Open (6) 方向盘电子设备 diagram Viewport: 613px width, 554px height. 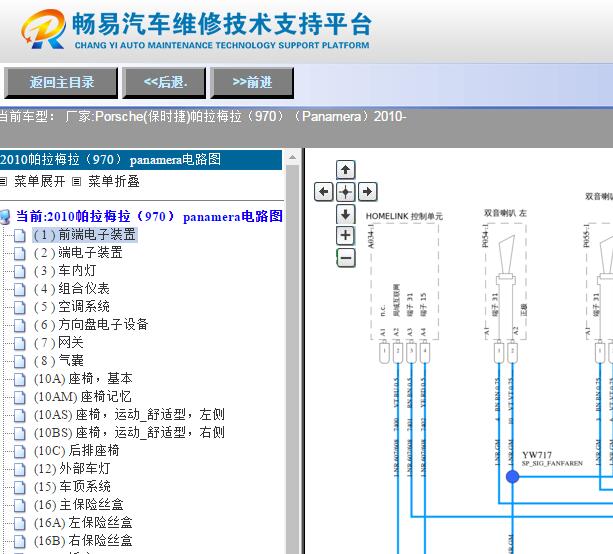[91, 325]
